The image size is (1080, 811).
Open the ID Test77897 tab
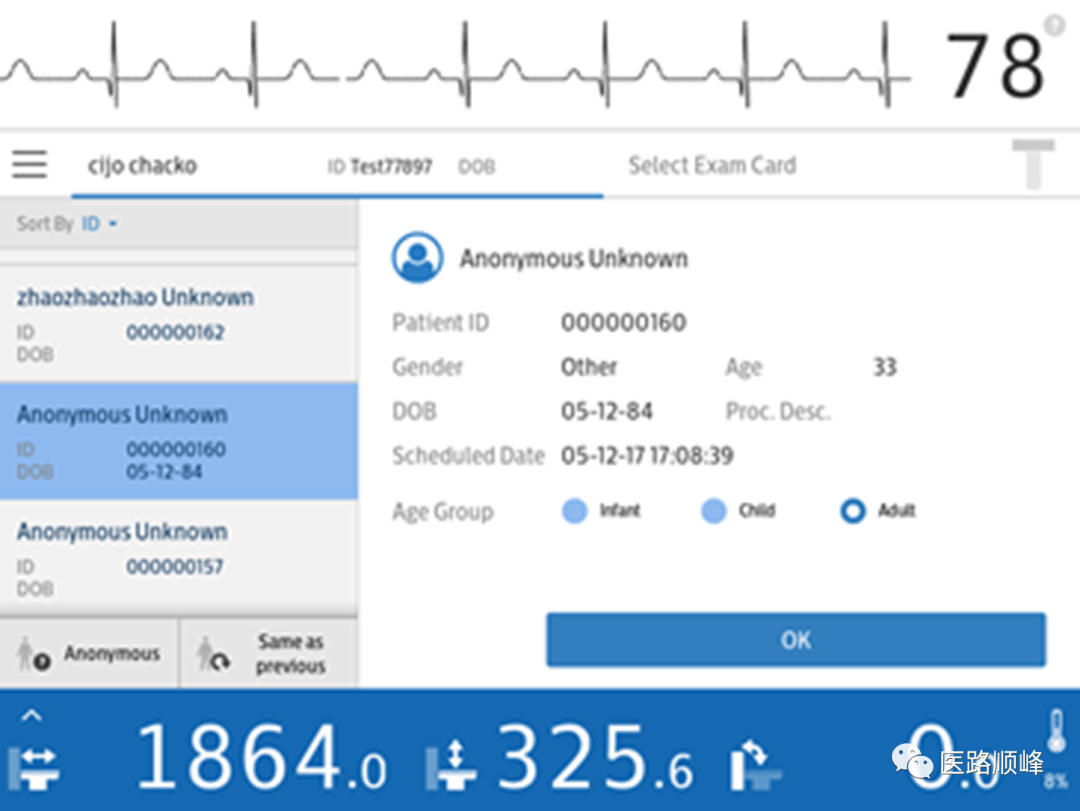(x=381, y=167)
